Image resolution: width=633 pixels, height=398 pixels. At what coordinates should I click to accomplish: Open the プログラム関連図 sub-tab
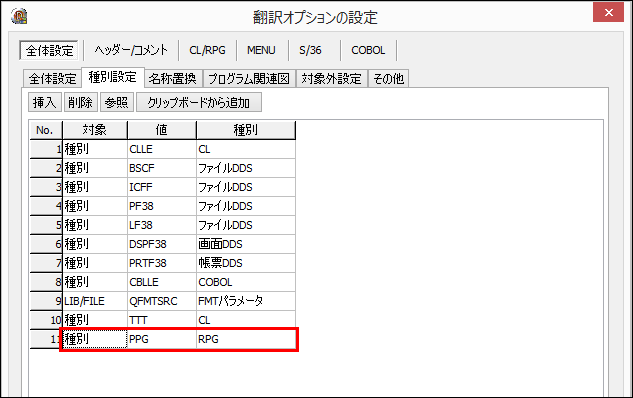pyautogui.click(x=249, y=79)
